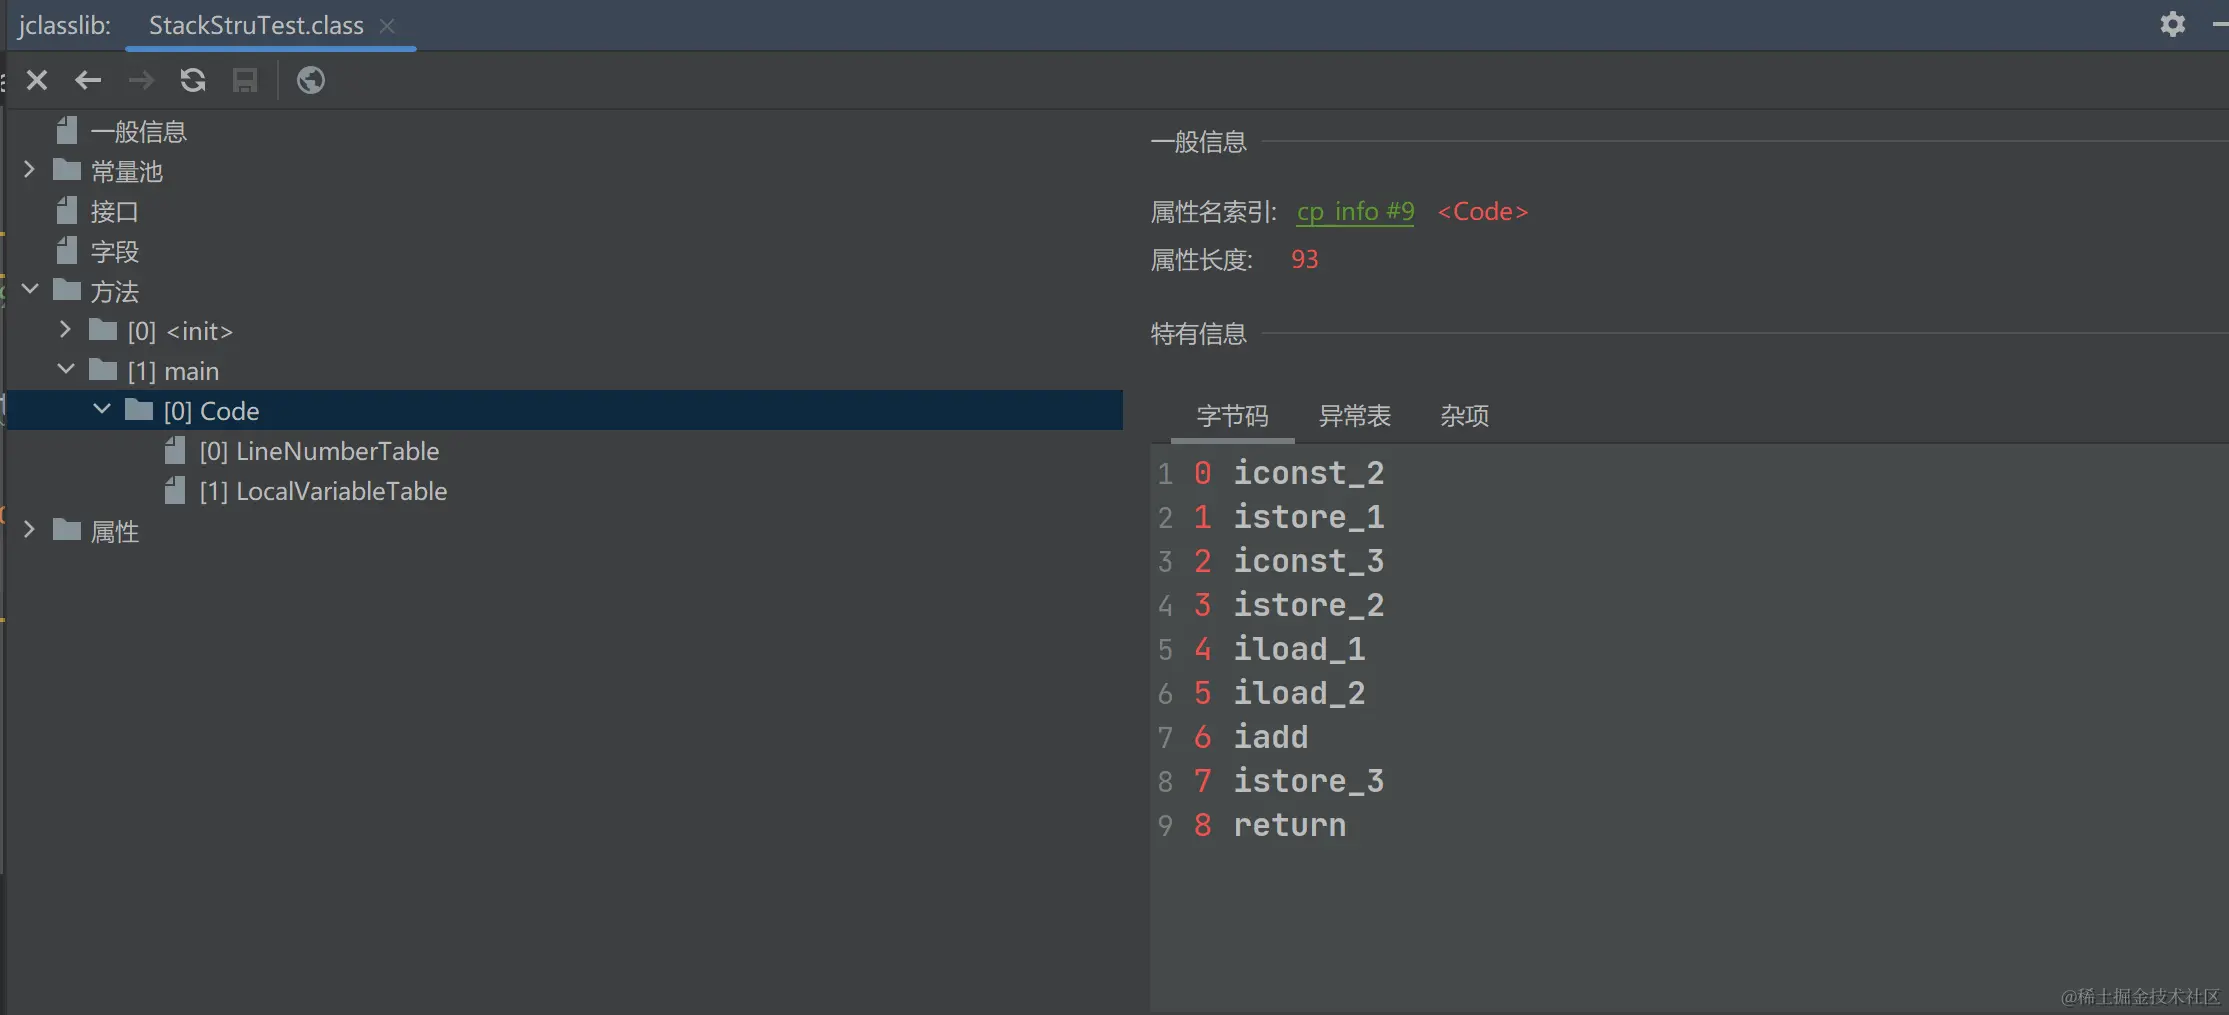Click the 一般信息 file icon in tree
2229x1015 pixels.
click(67, 130)
